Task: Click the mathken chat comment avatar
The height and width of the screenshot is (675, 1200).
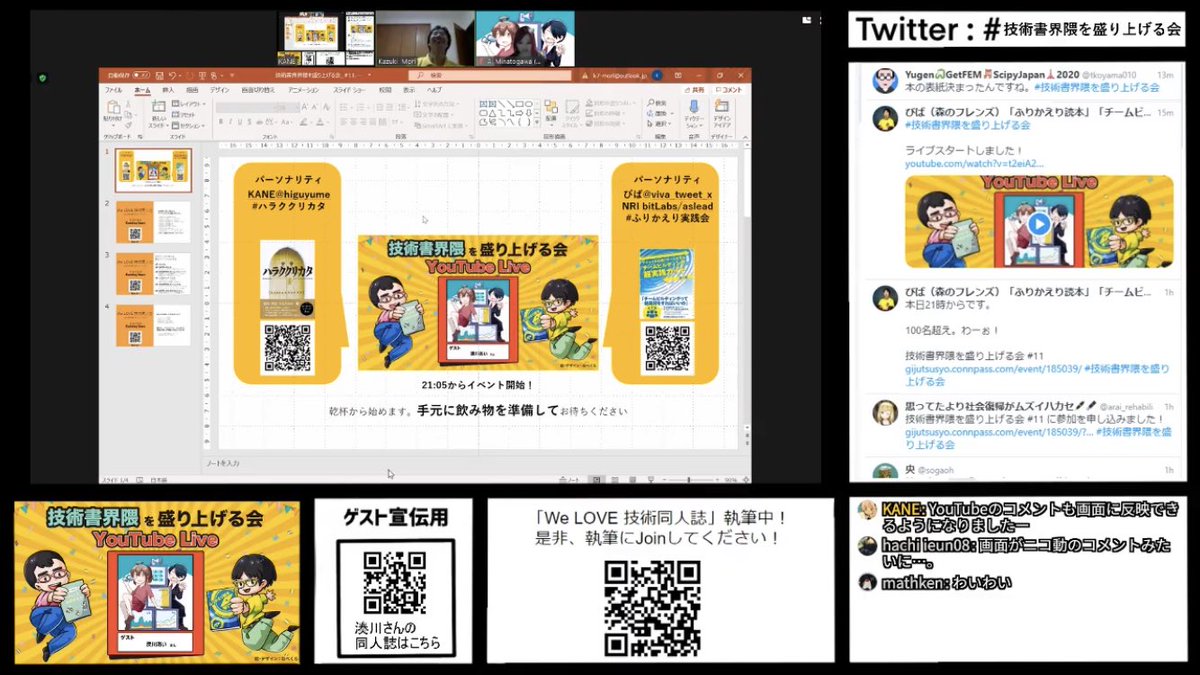Action: [x=867, y=582]
